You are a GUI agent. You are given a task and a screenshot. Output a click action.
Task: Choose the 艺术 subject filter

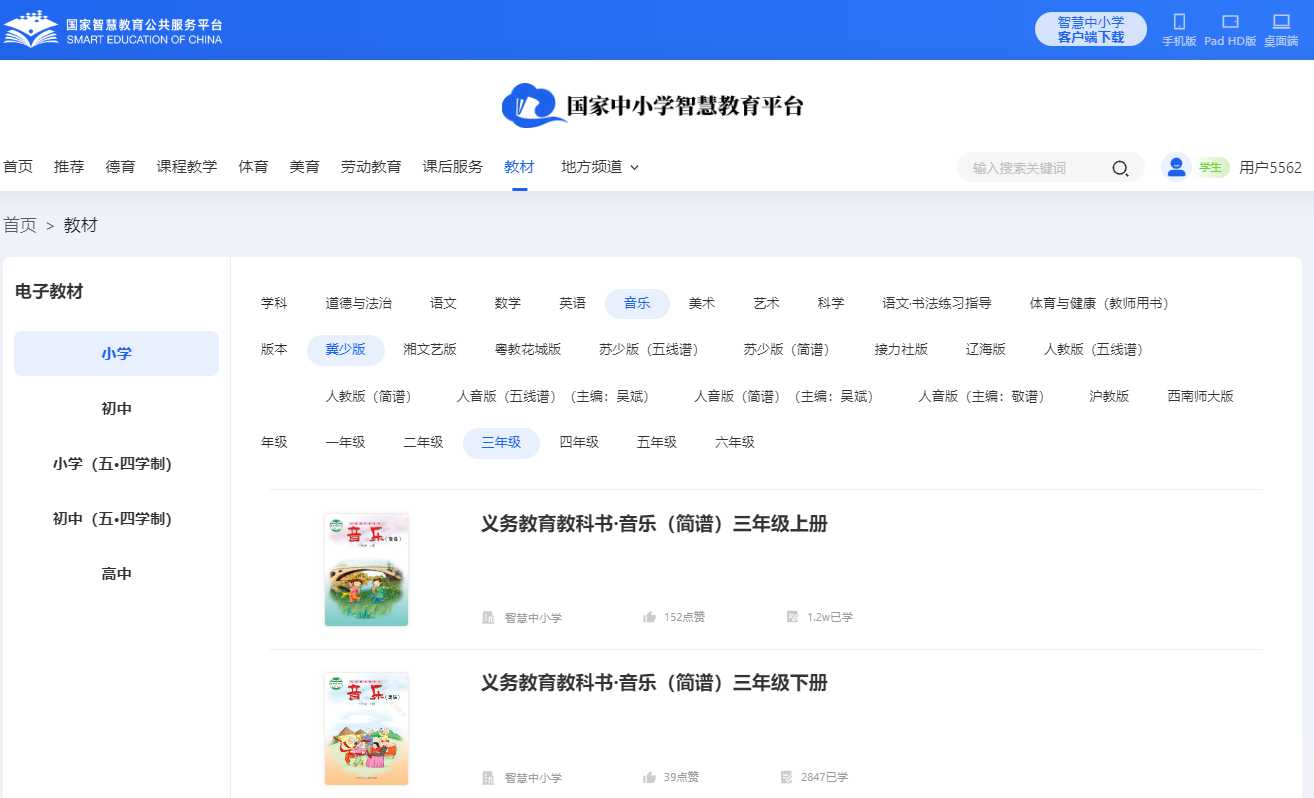pos(766,303)
